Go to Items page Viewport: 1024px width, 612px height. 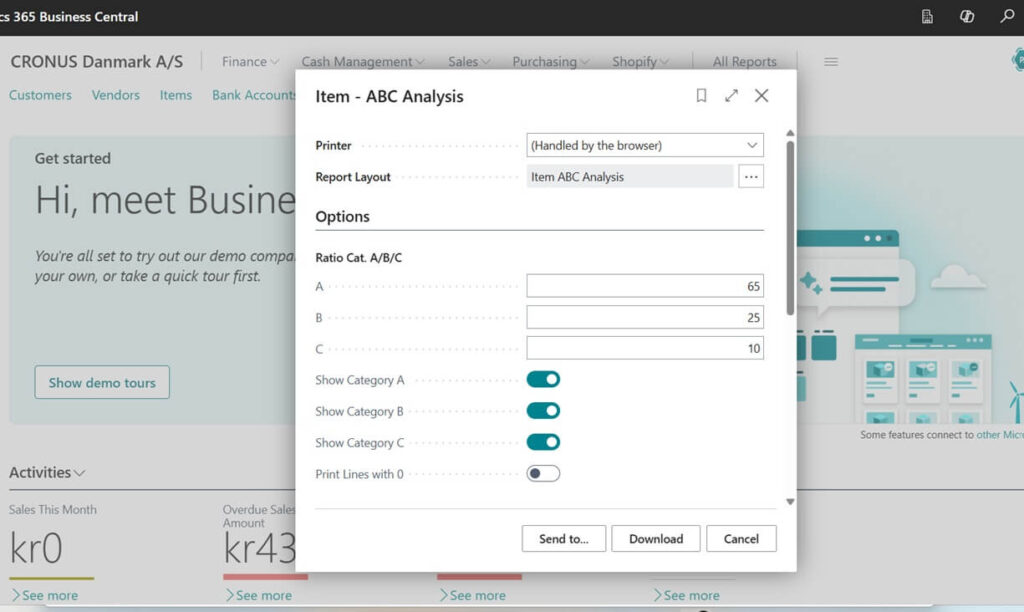[176, 95]
